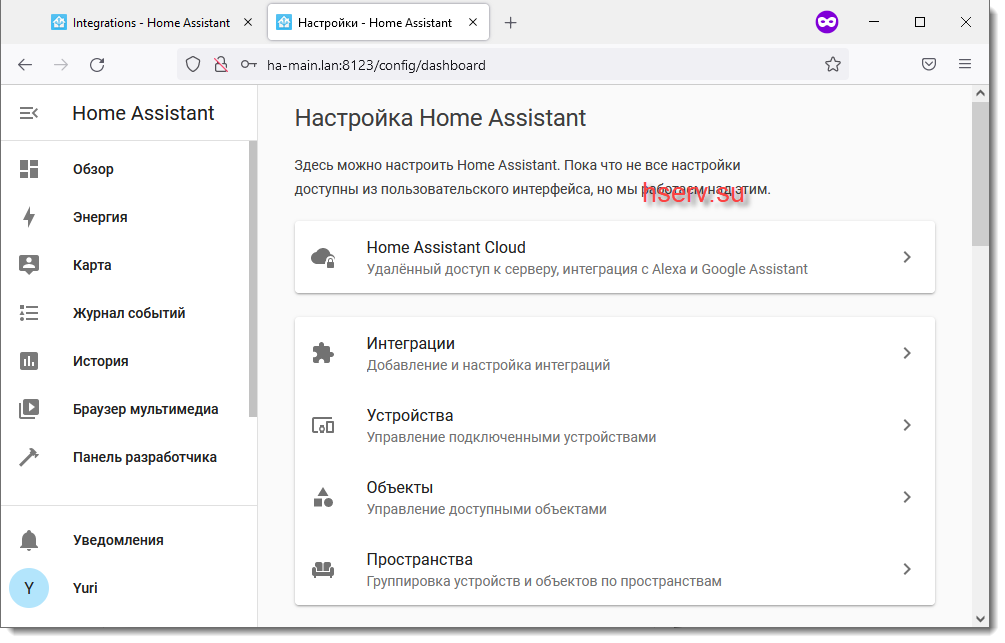Expand the Устройства row chevron
Screen dimensions: 1005x643
click(x=906, y=425)
